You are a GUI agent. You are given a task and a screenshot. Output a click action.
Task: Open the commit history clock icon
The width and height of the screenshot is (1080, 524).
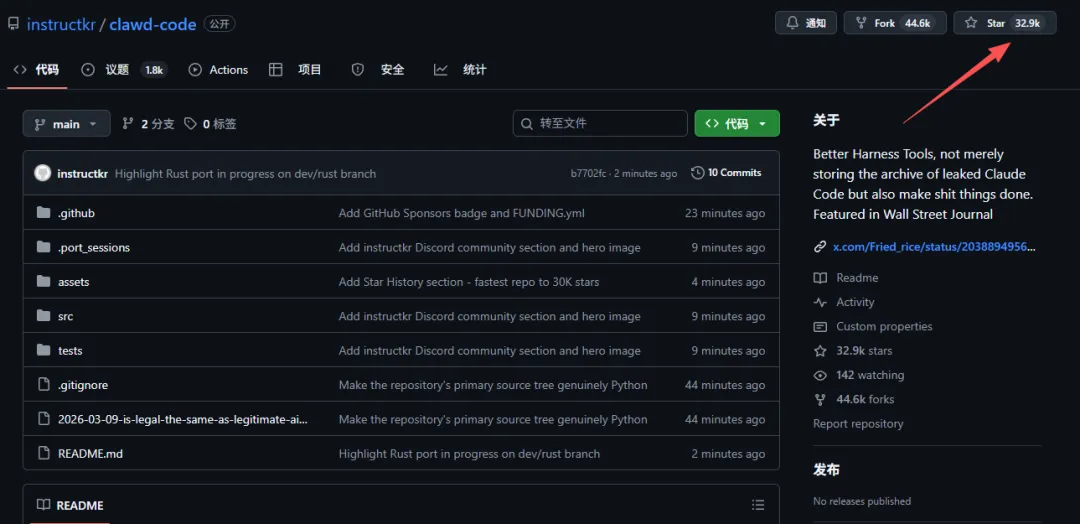click(x=697, y=173)
